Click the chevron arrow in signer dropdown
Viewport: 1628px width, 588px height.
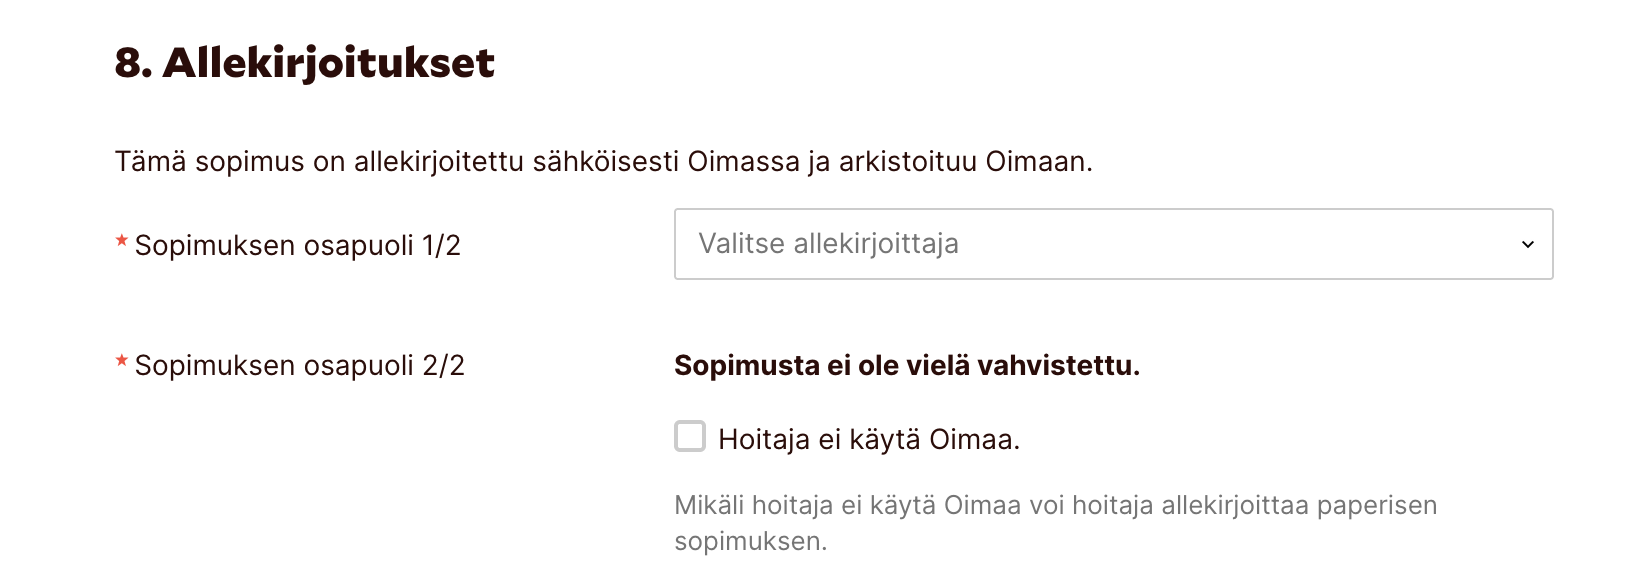(1527, 244)
